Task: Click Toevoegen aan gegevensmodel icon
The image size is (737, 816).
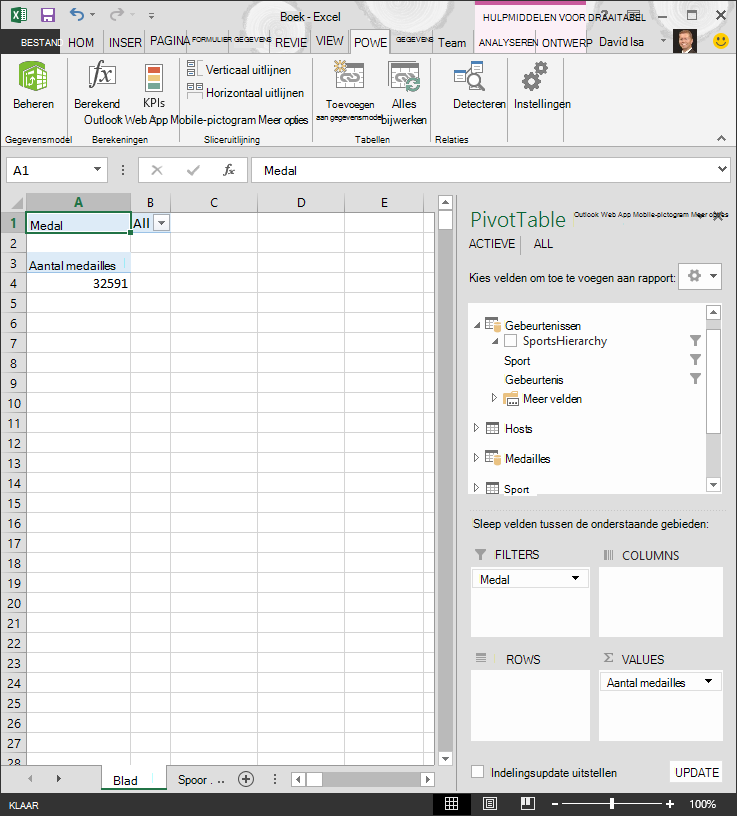Action: pos(350,75)
